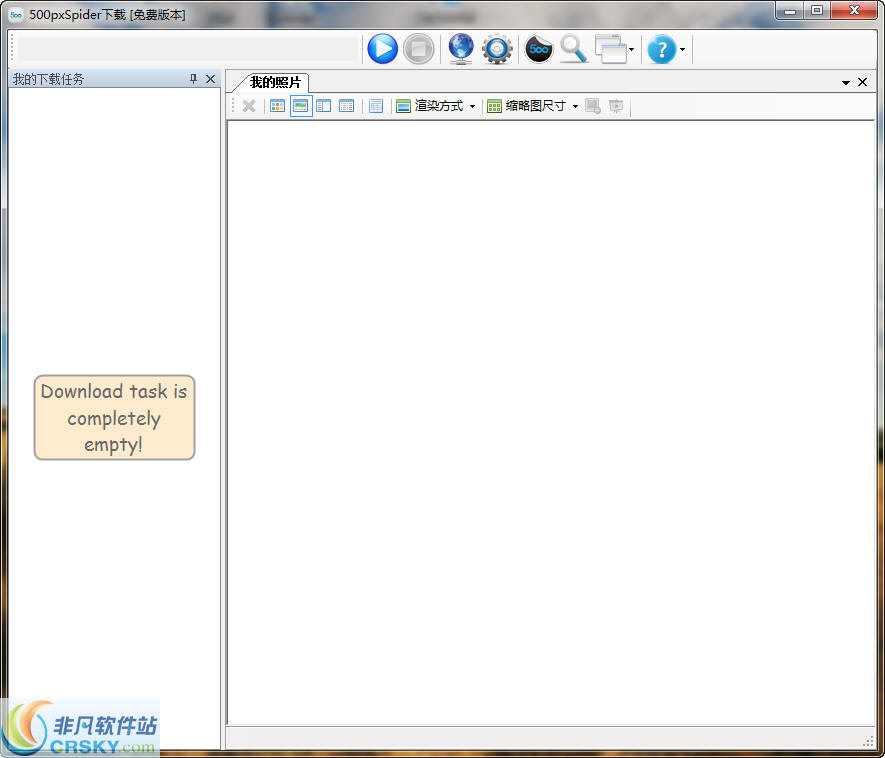Start download with the blue play button
This screenshot has width=885, height=758.
[382, 49]
